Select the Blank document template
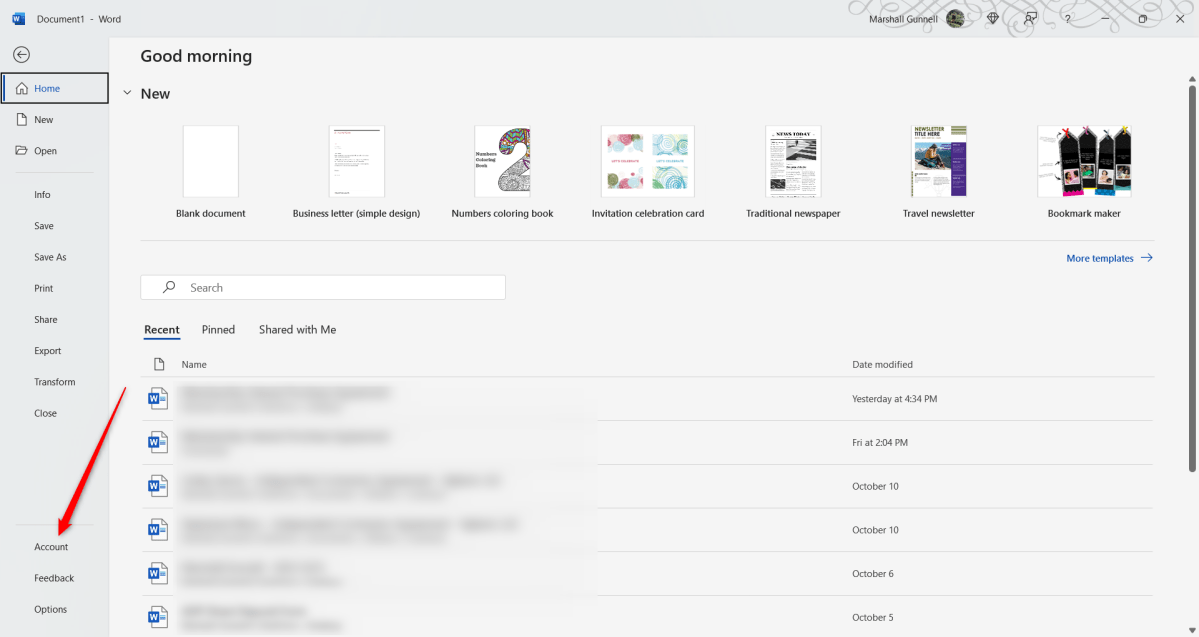This screenshot has width=1199, height=637. [210, 162]
